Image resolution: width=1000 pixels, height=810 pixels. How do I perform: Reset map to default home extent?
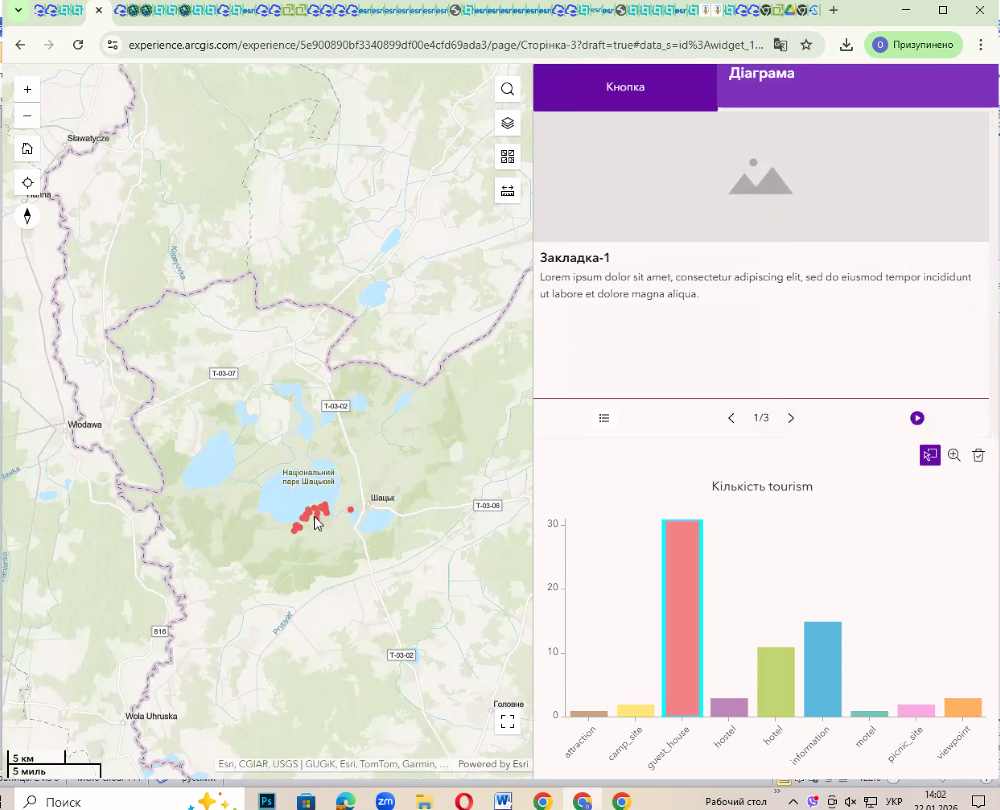tap(27, 149)
